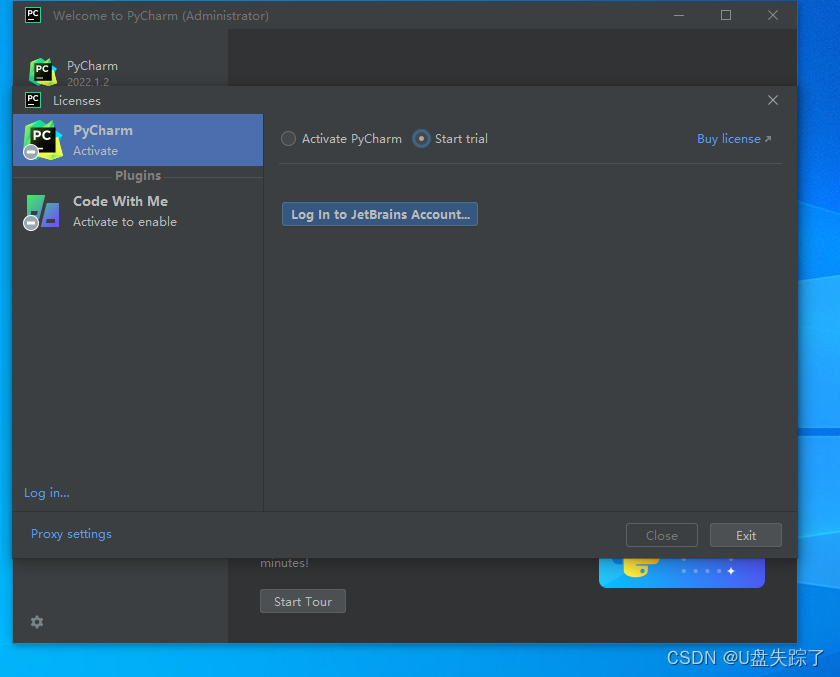Click the Log in... link at bottom left
840x677 pixels.
pyautogui.click(x=47, y=493)
